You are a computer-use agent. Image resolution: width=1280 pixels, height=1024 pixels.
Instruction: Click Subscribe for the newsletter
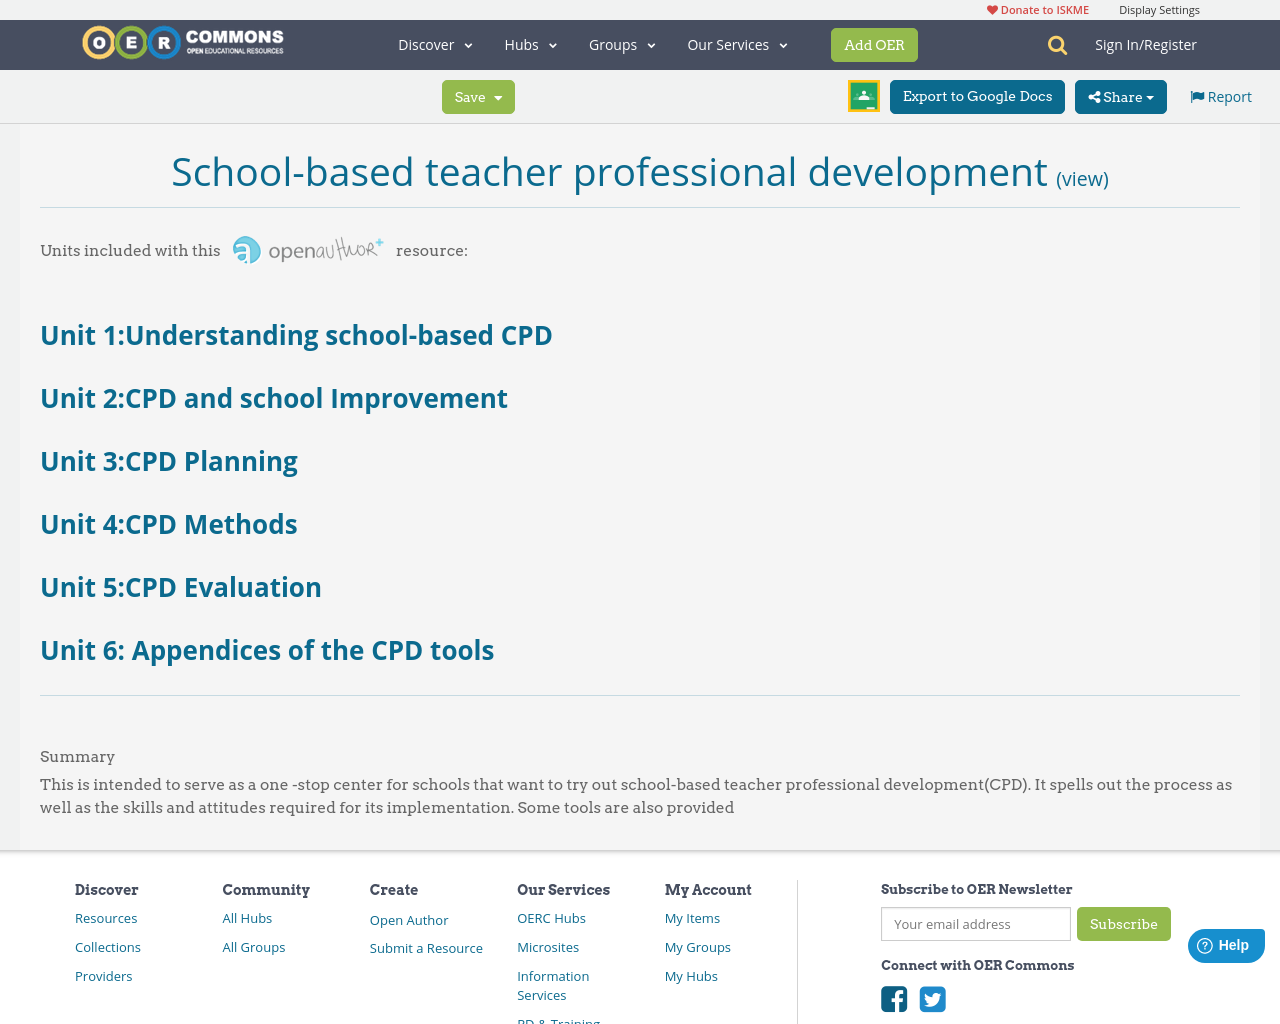[1124, 925]
